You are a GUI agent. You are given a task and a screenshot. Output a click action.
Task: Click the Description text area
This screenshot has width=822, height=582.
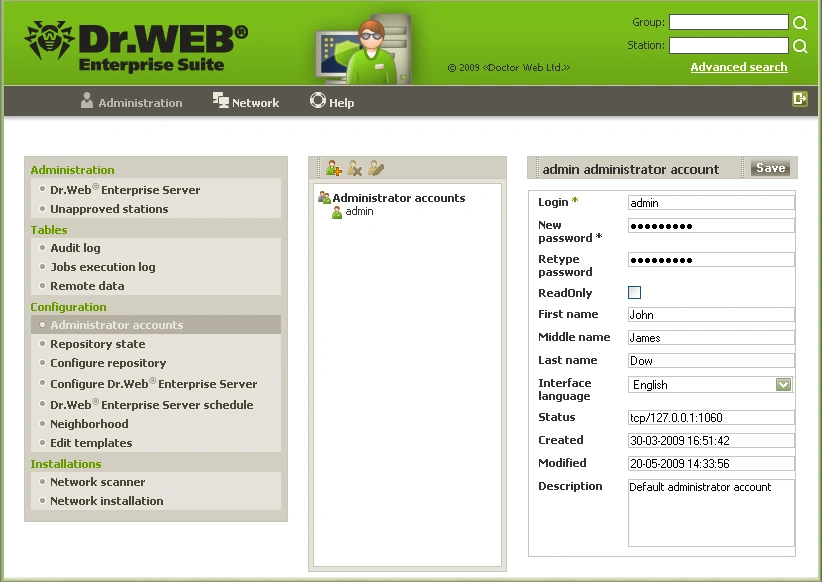coord(710,513)
